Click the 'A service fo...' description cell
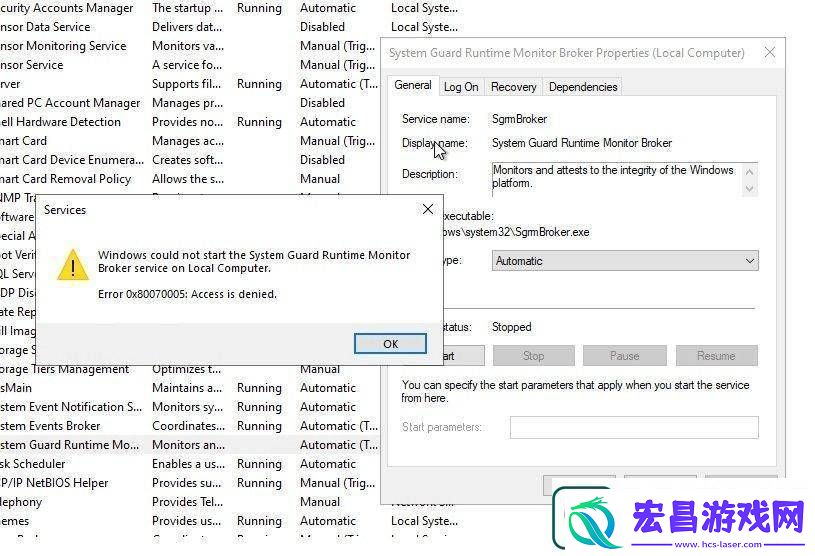Screen dimensions: 815x556 (187, 65)
